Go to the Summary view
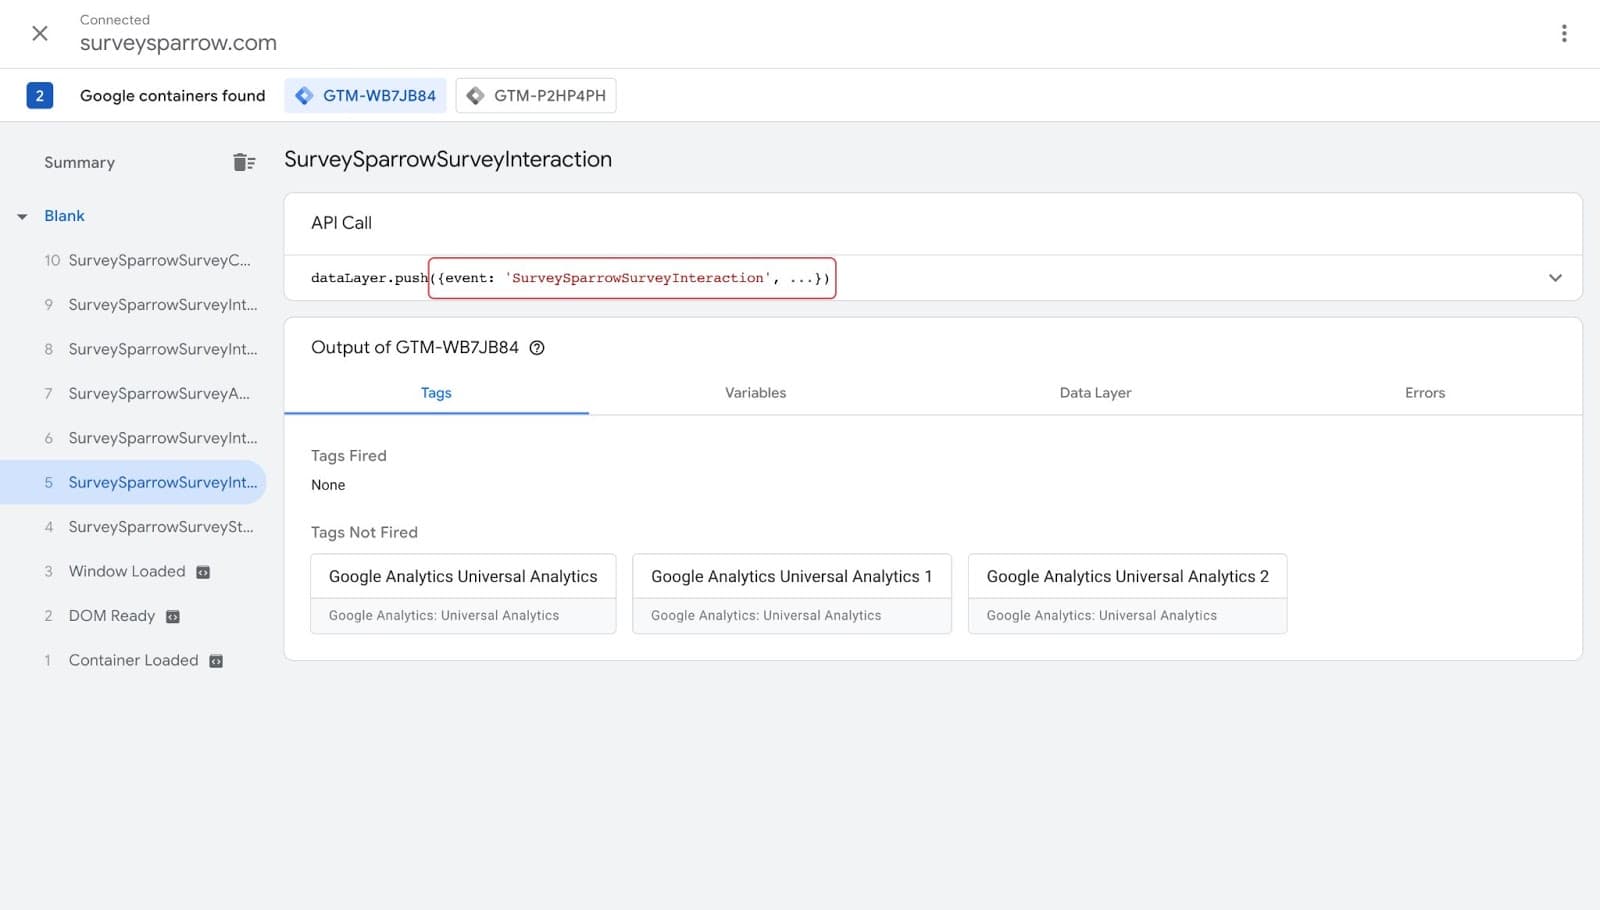Screen dimensions: 1600x910 [79, 162]
